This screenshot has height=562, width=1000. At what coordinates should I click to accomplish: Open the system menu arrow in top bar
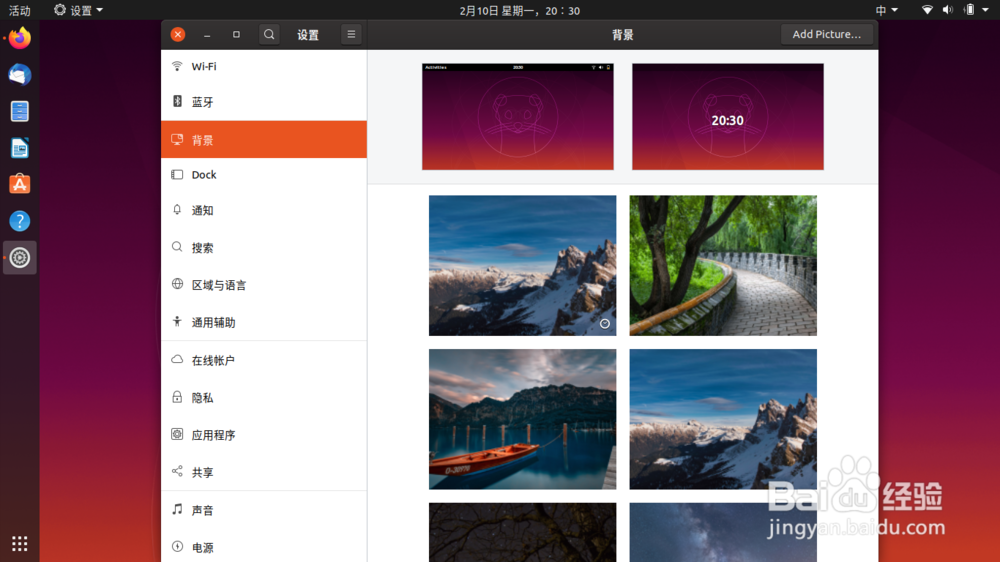coord(985,10)
